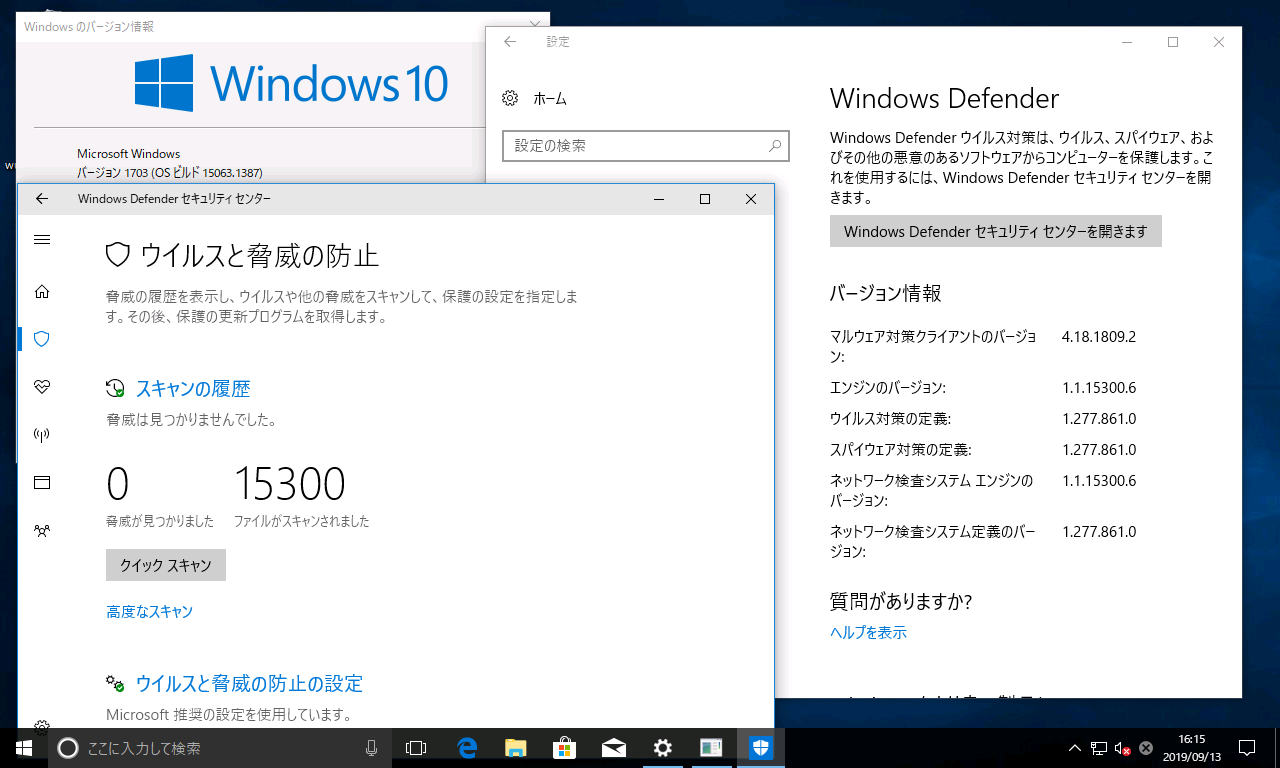The height and width of the screenshot is (768, 1280).
Task: Switch to winver window on taskbar
Action: 711,748
